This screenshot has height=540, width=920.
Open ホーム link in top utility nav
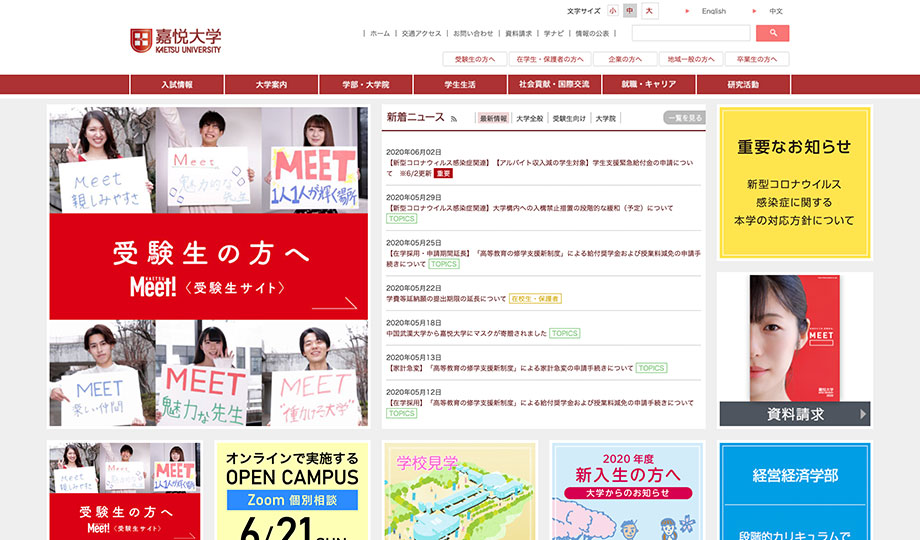point(380,33)
